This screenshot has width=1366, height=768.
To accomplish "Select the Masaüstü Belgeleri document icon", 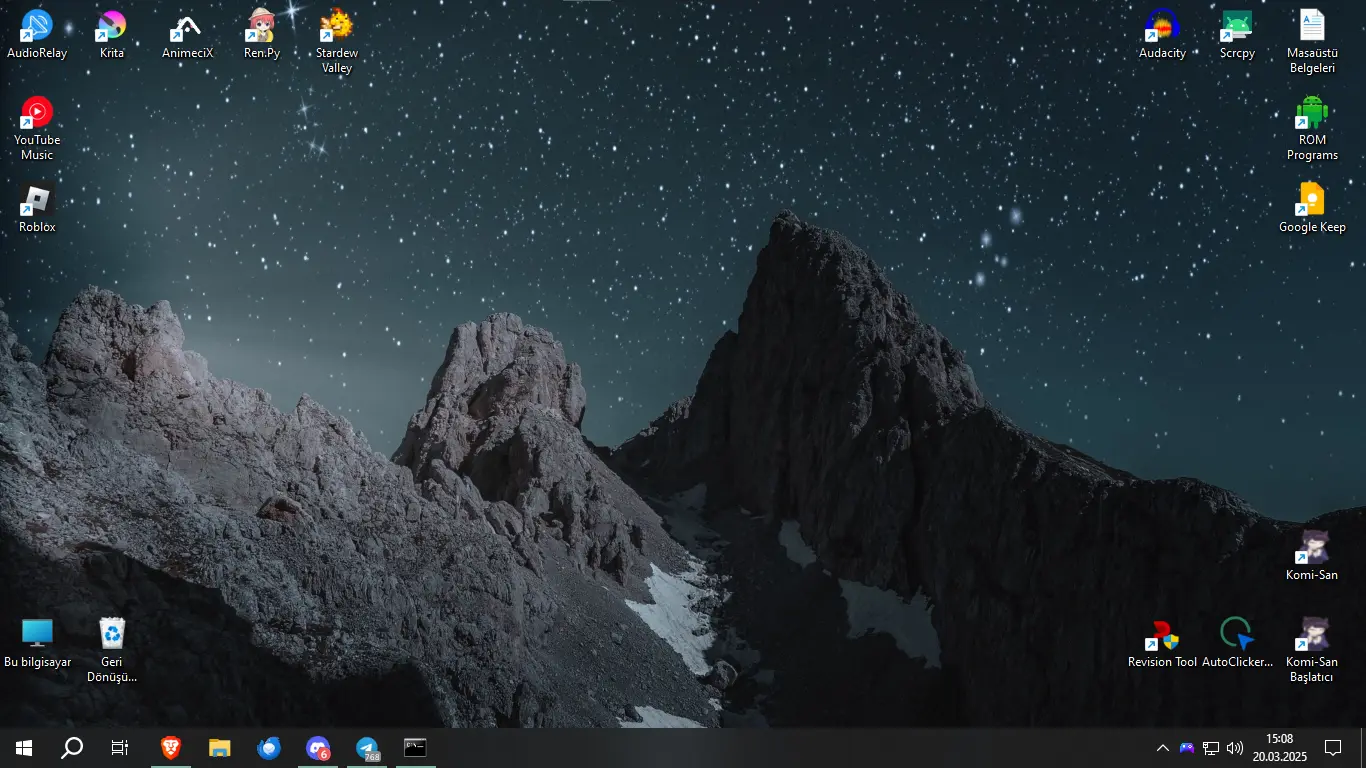I will (1312, 41).
